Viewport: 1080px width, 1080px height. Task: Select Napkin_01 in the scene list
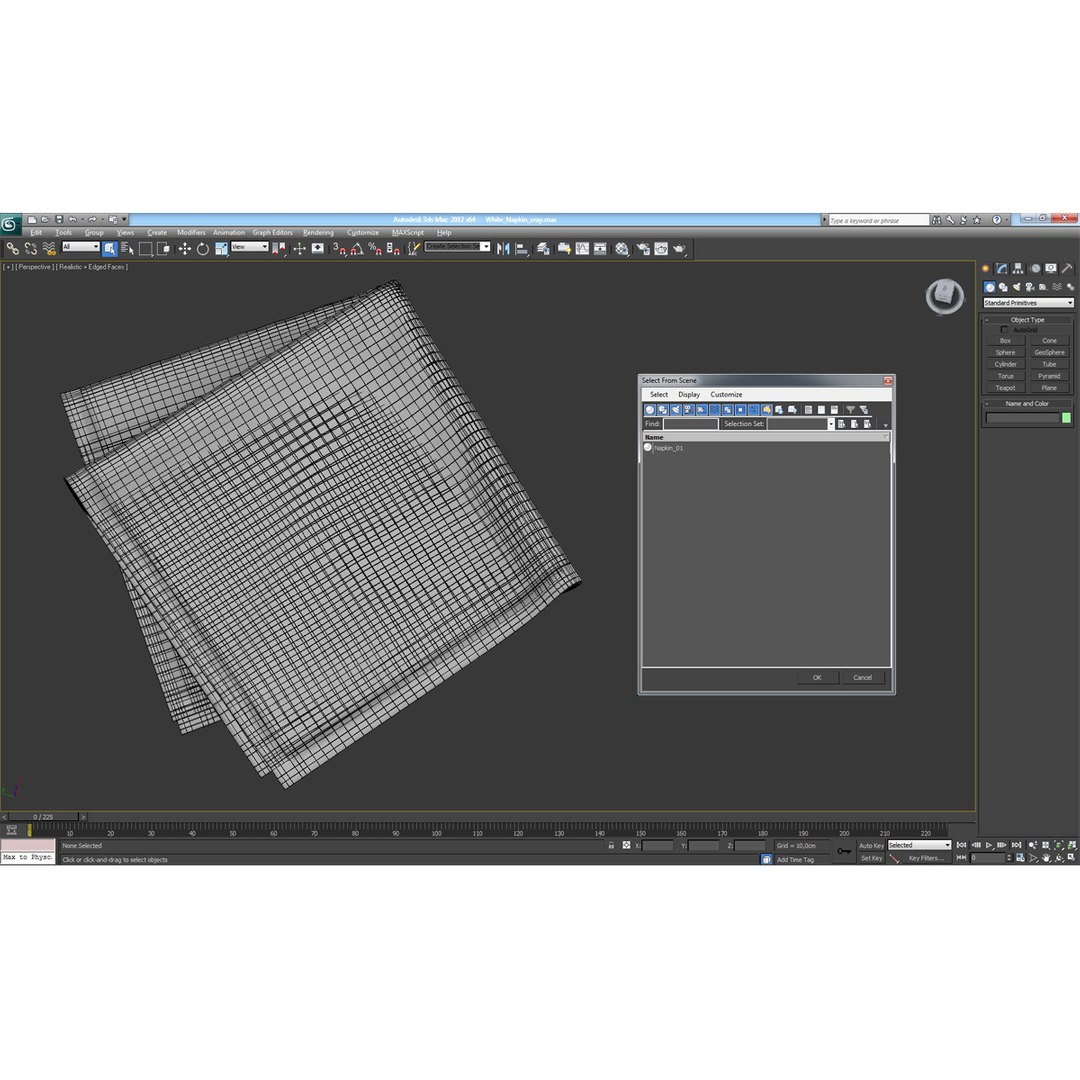[669, 448]
